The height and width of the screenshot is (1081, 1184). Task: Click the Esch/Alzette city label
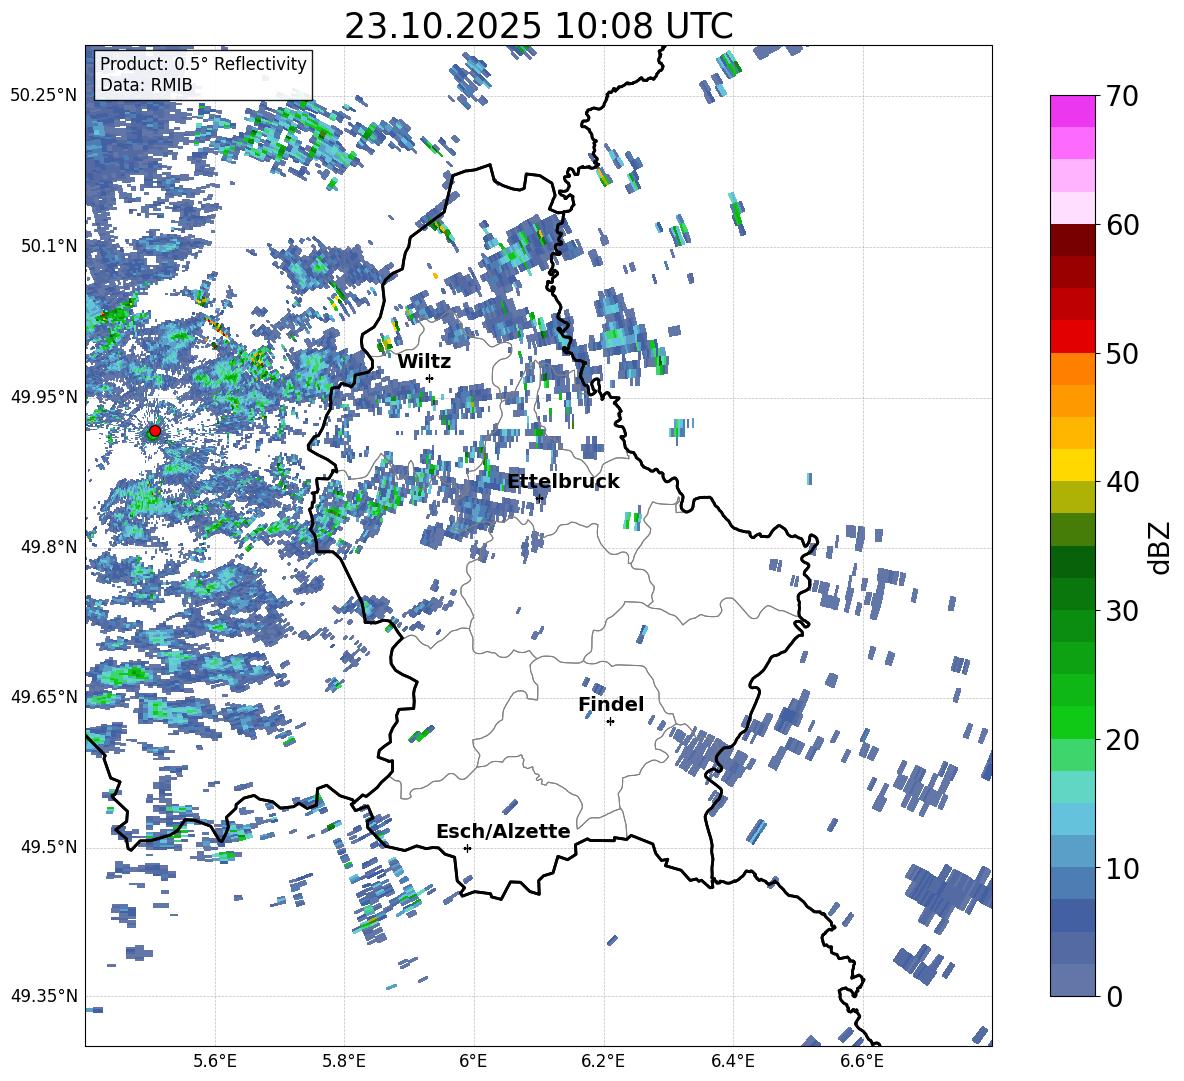click(x=503, y=832)
